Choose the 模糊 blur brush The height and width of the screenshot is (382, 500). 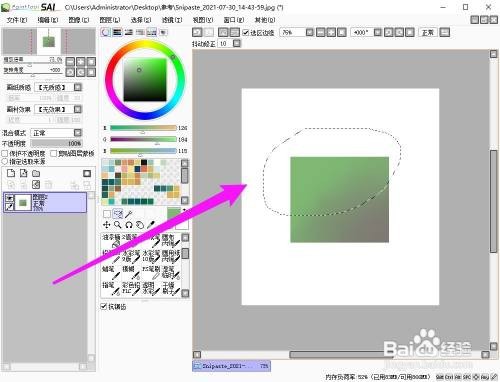click(131, 272)
